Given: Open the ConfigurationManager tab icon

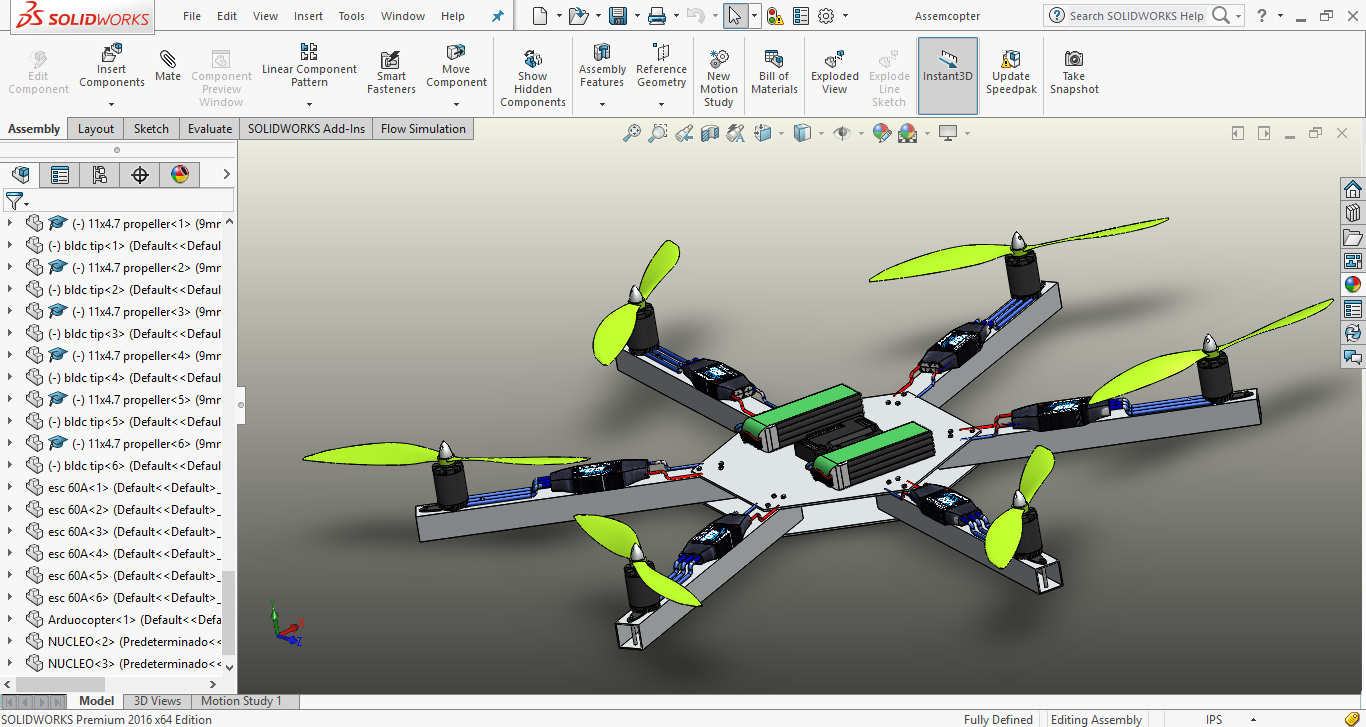Looking at the screenshot, I should point(100,175).
